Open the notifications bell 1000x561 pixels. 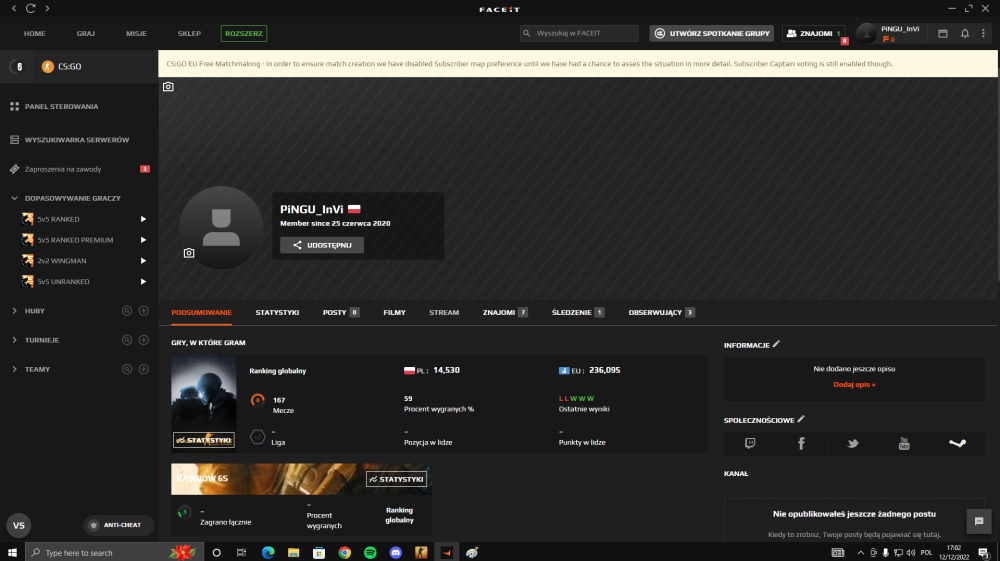click(x=965, y=33)
